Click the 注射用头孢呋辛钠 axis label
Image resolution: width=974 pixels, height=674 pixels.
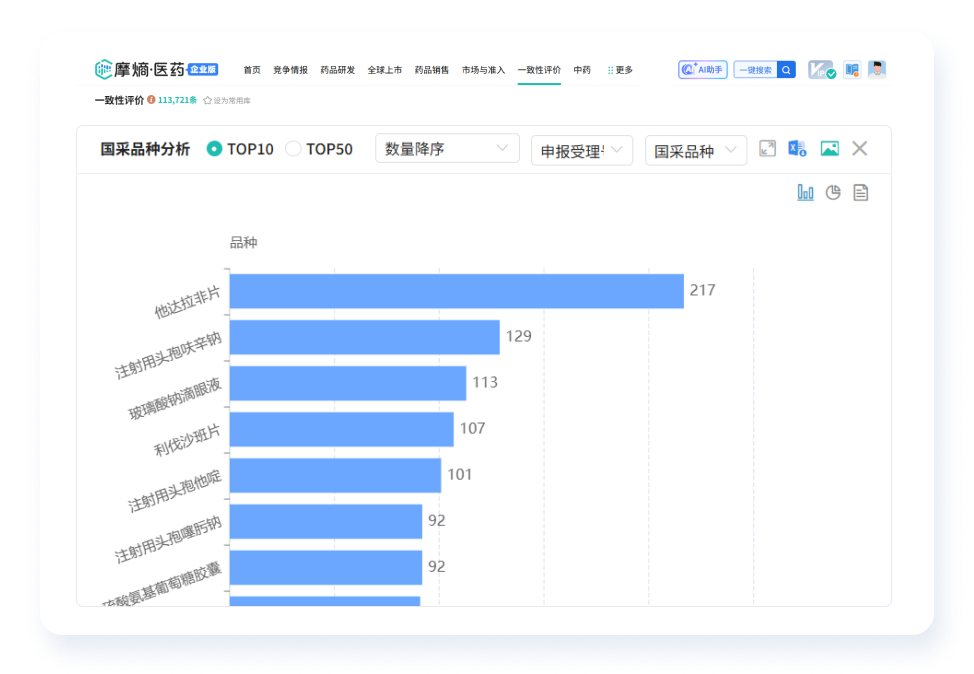168,355
